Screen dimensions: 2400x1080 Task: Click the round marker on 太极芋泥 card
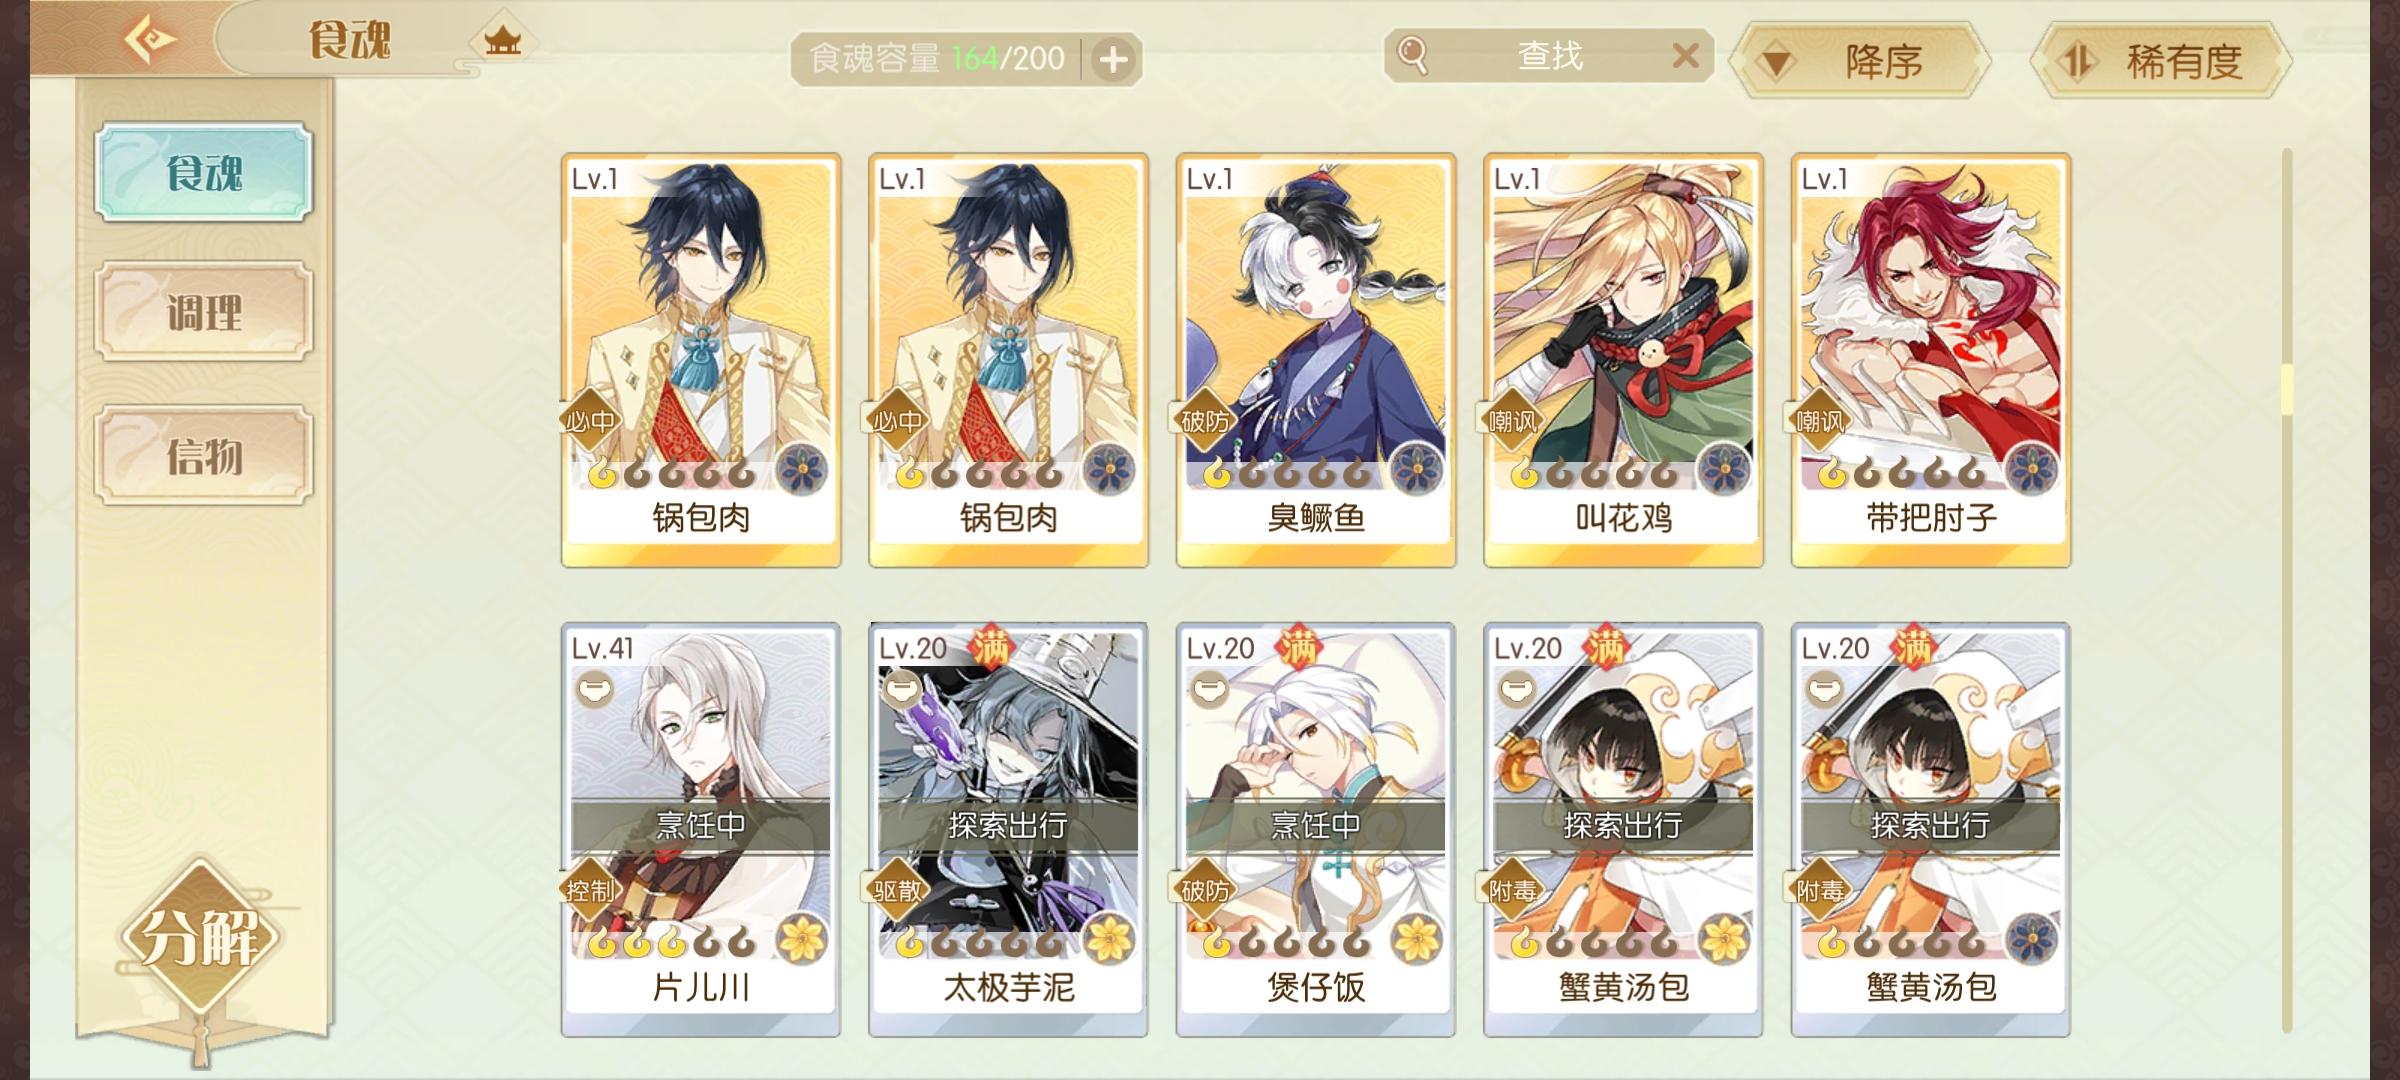(902, 688)
